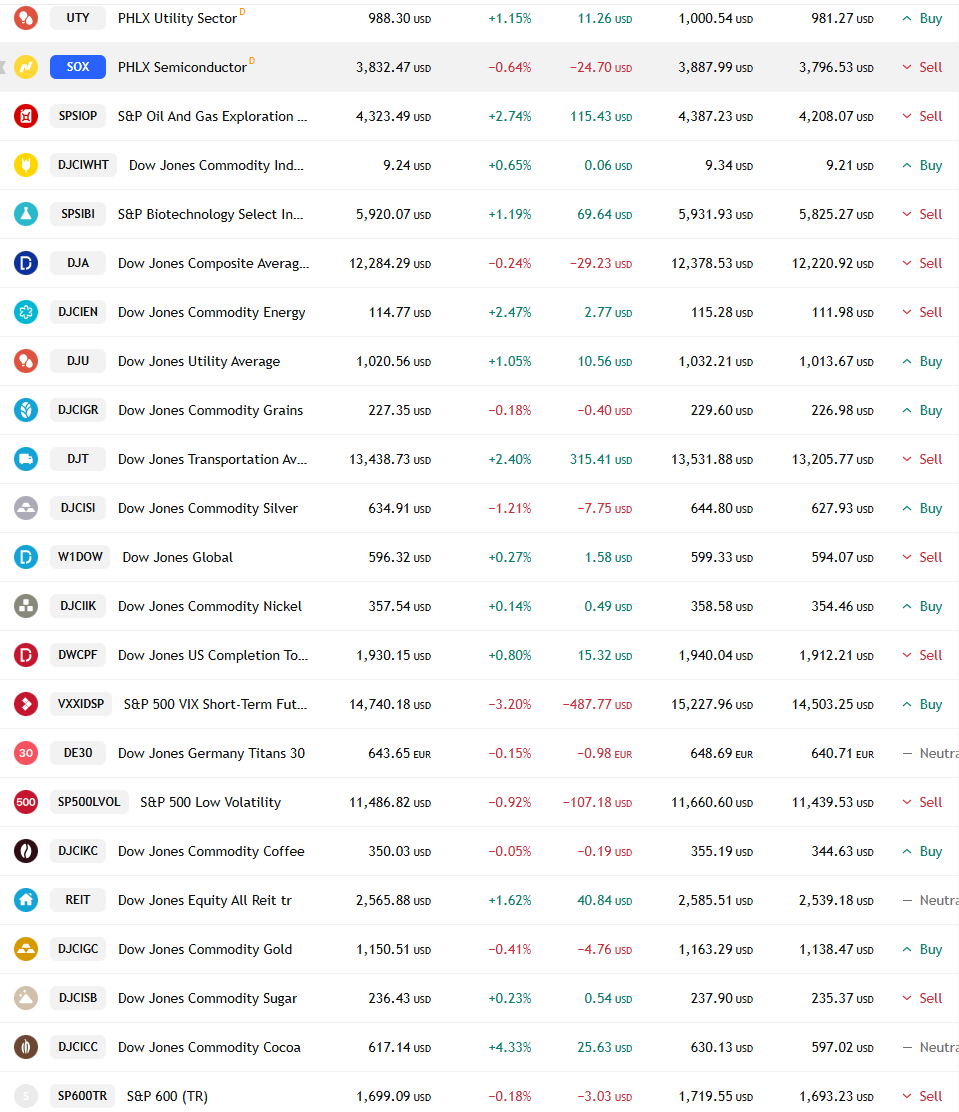959x1112 pixels.
Task: Click the VXXIDSP red diamond icon
Action: point(26,703)
